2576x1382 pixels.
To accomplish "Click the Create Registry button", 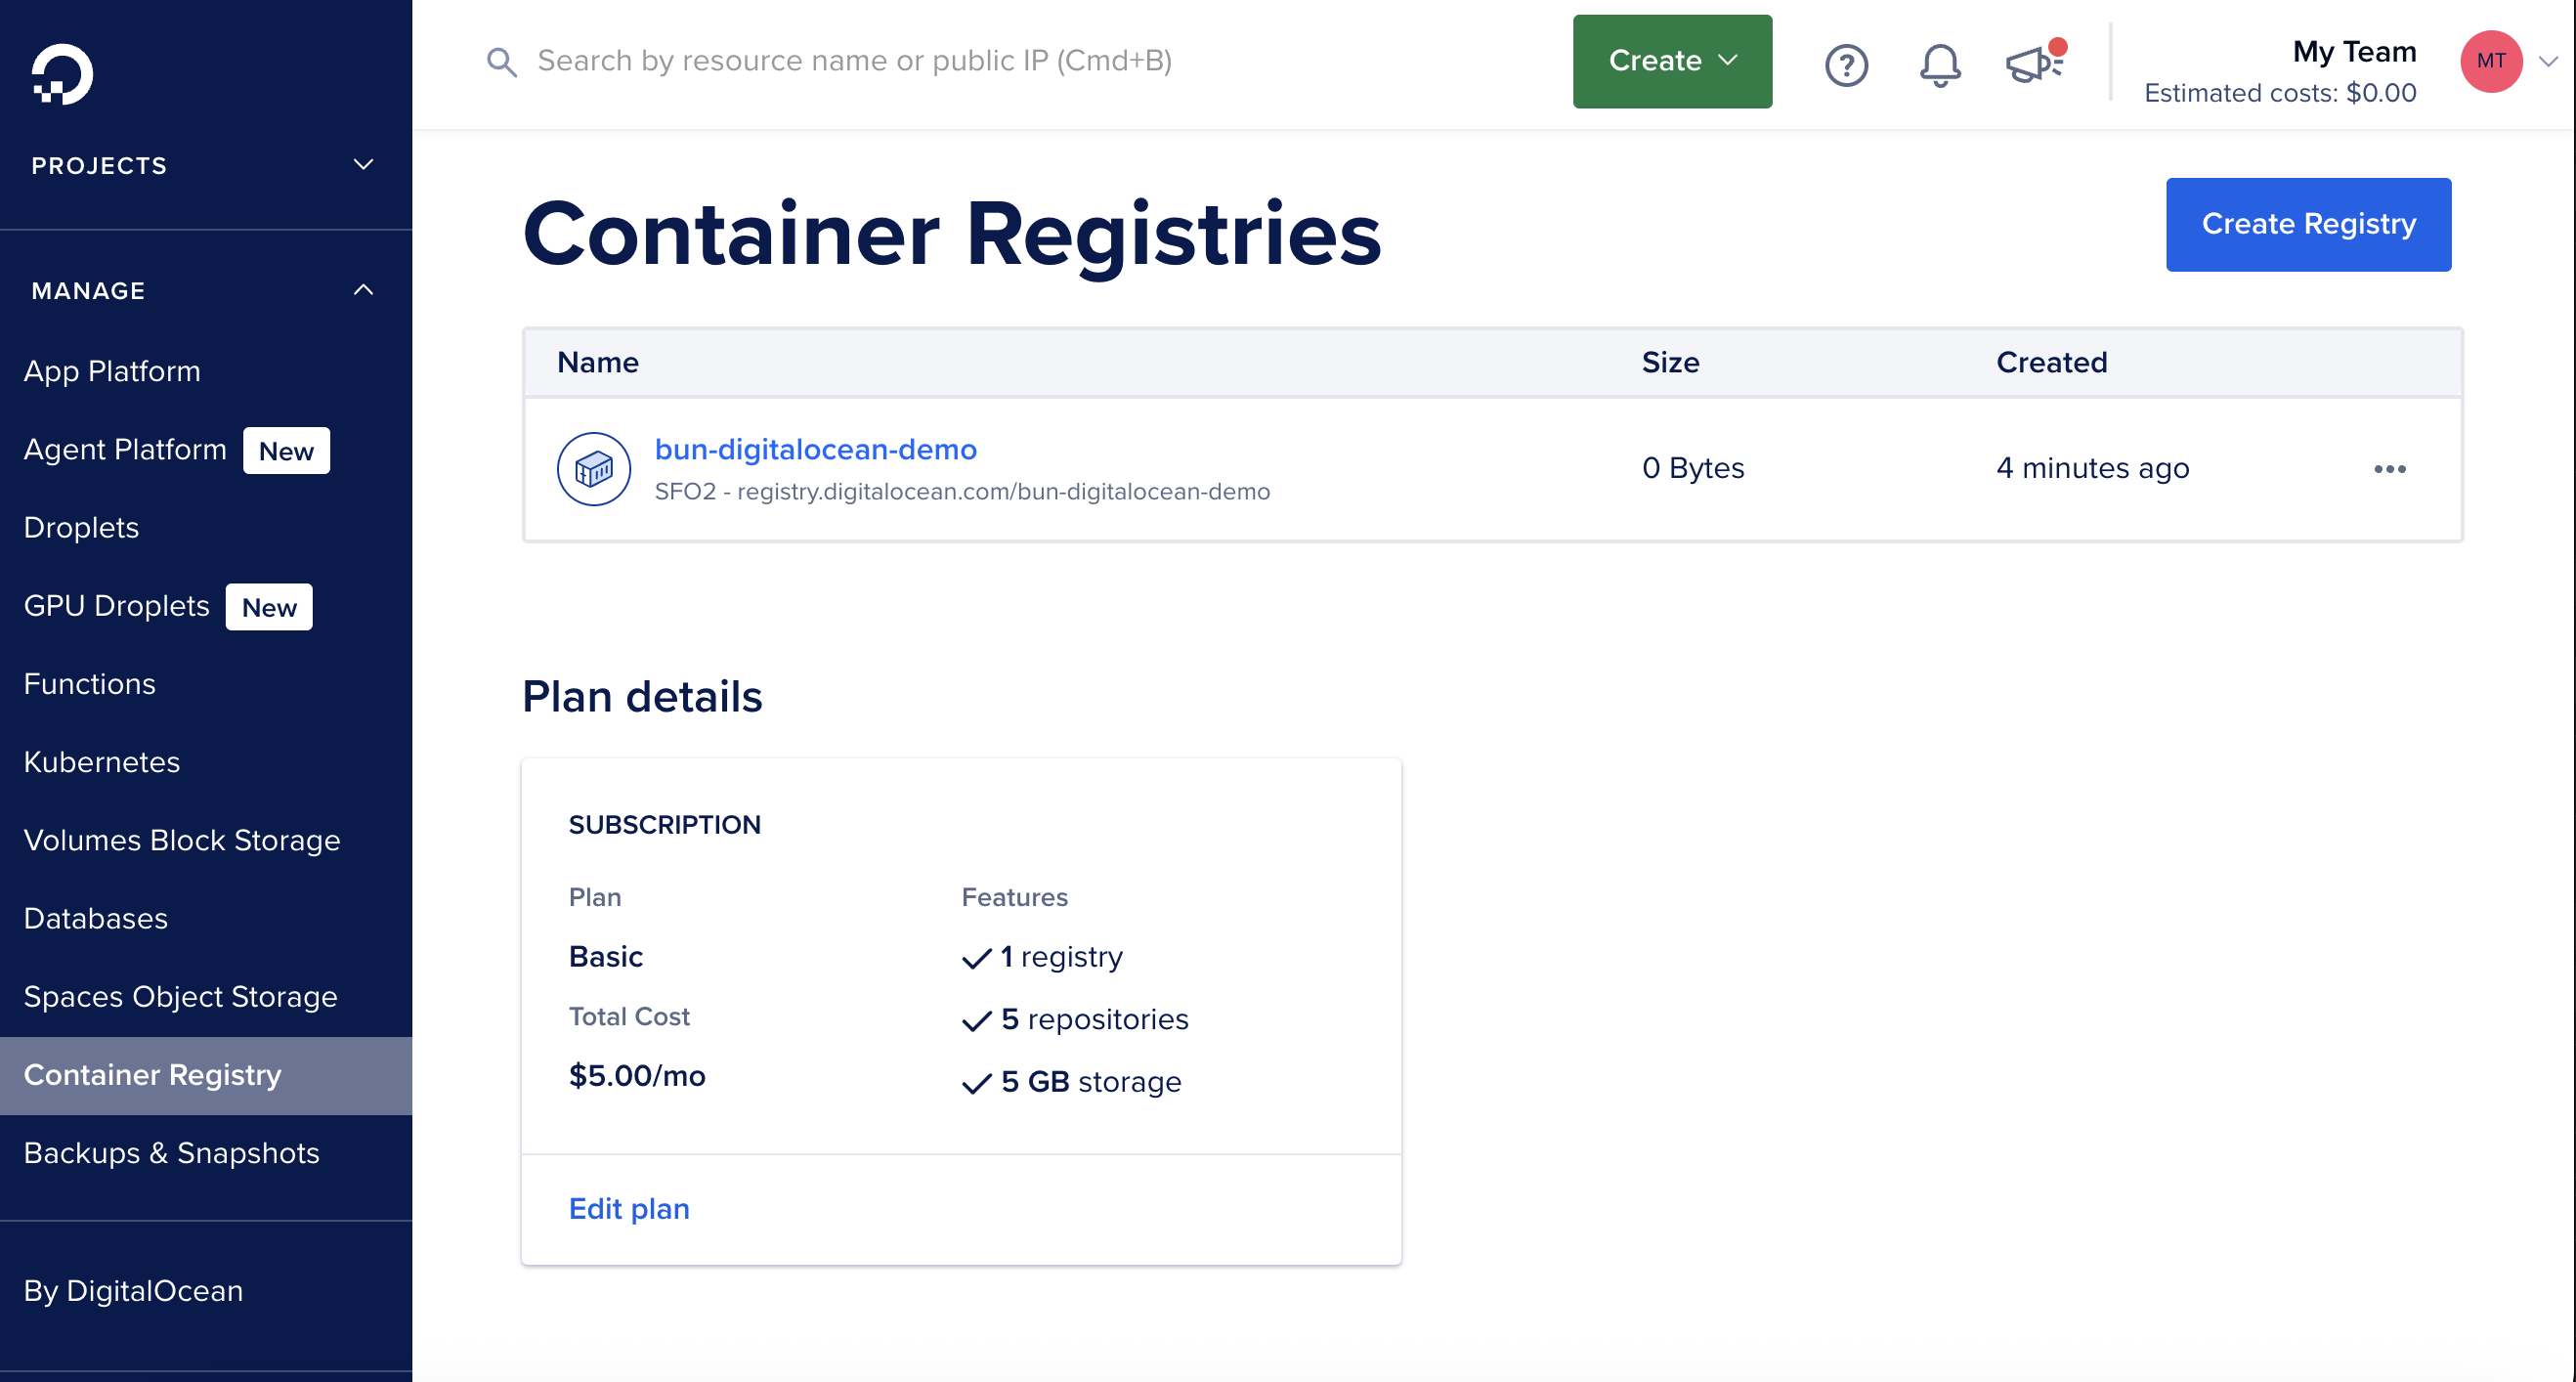I will coord(2308,224).
